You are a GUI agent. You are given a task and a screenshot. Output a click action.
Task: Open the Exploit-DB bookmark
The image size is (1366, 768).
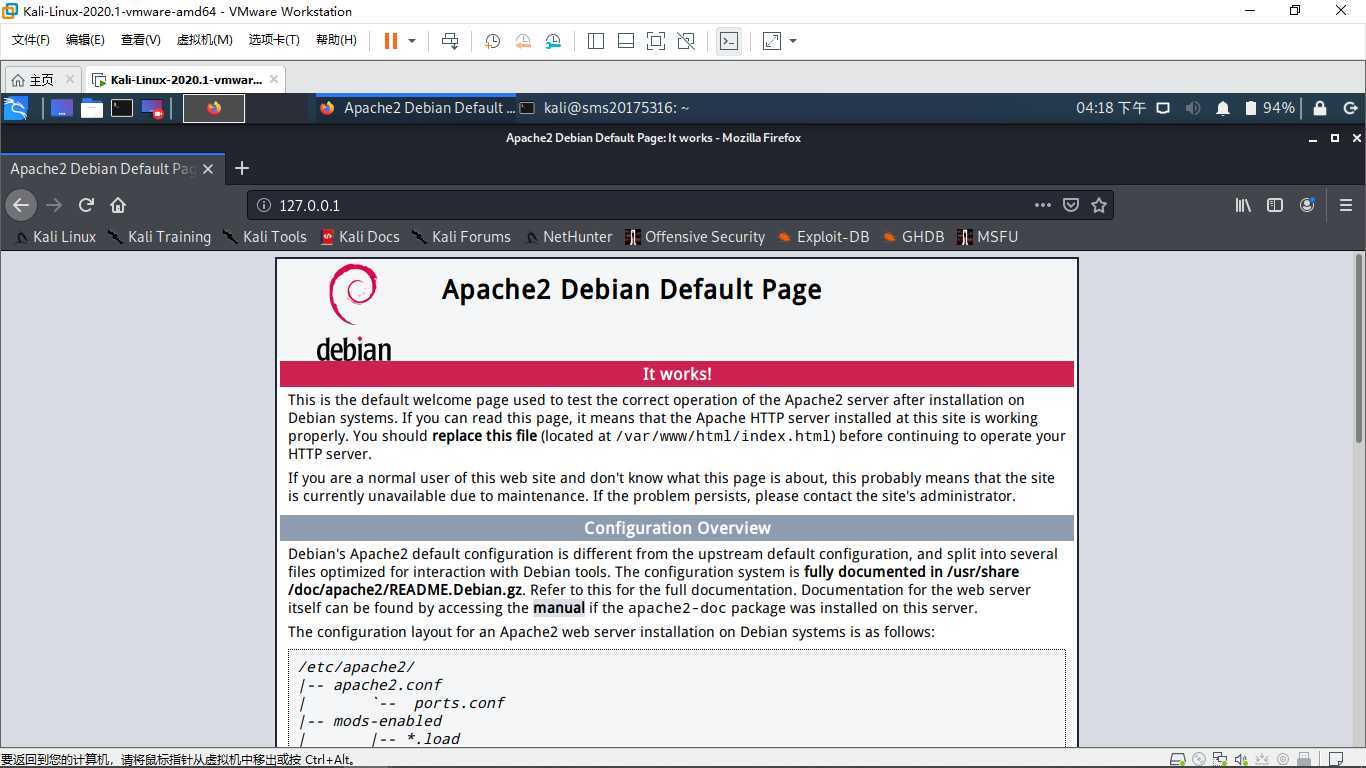[824, 237]
